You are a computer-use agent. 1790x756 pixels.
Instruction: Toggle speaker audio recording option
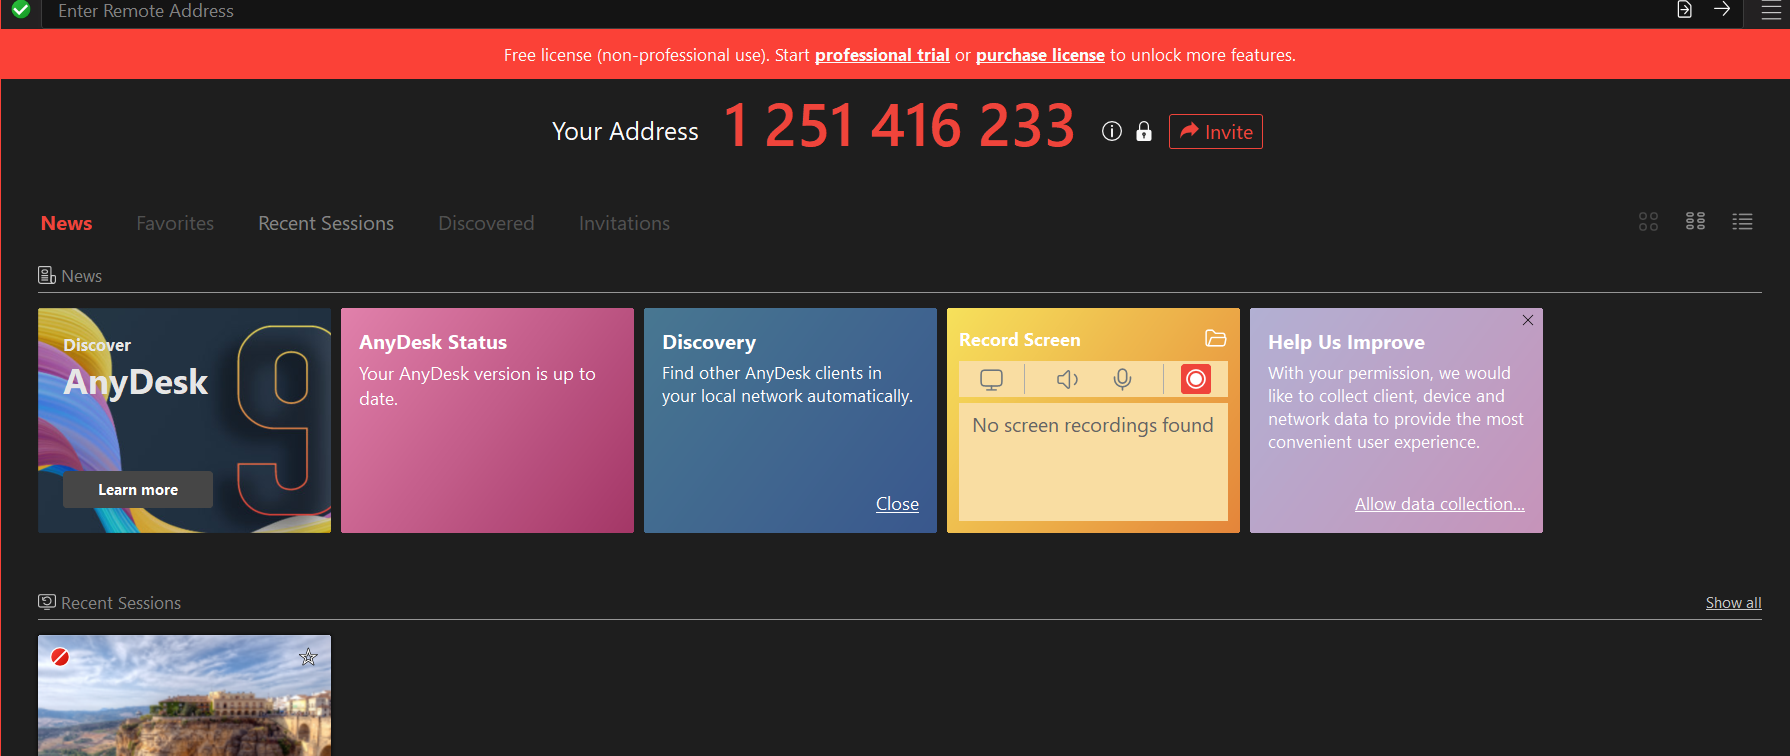(1067, 380)
